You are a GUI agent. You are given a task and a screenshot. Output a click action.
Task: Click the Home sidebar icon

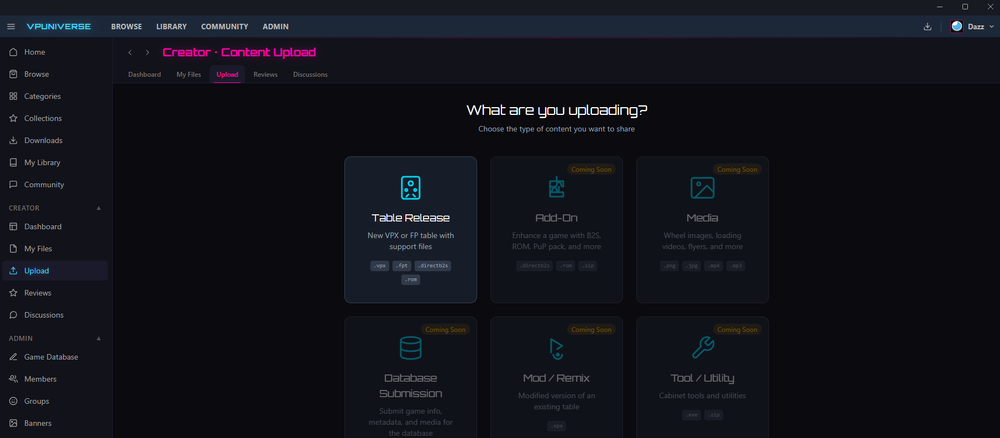[13, 52]
